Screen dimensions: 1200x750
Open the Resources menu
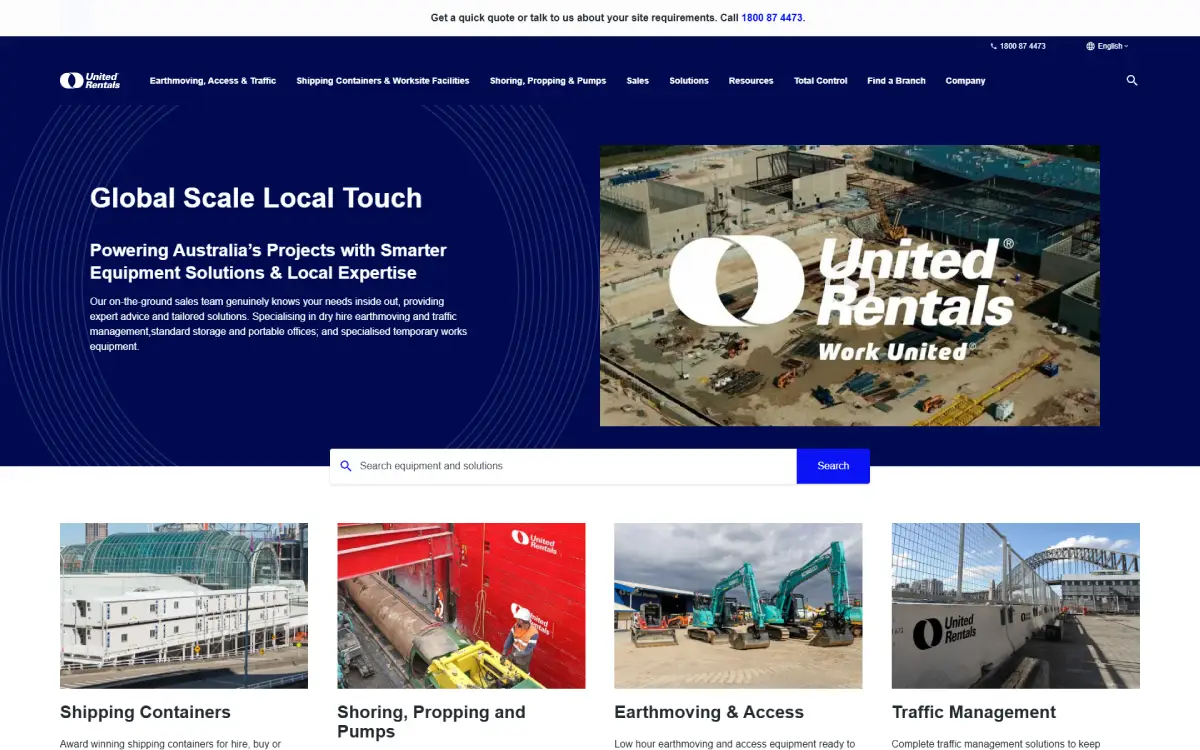point(751,81)
